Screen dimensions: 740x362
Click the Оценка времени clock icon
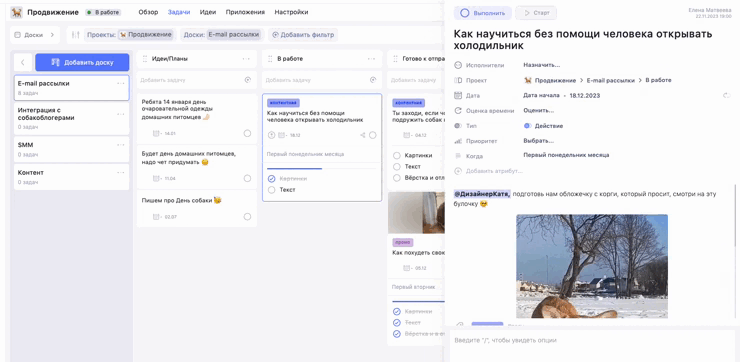[x=457, y=111]
